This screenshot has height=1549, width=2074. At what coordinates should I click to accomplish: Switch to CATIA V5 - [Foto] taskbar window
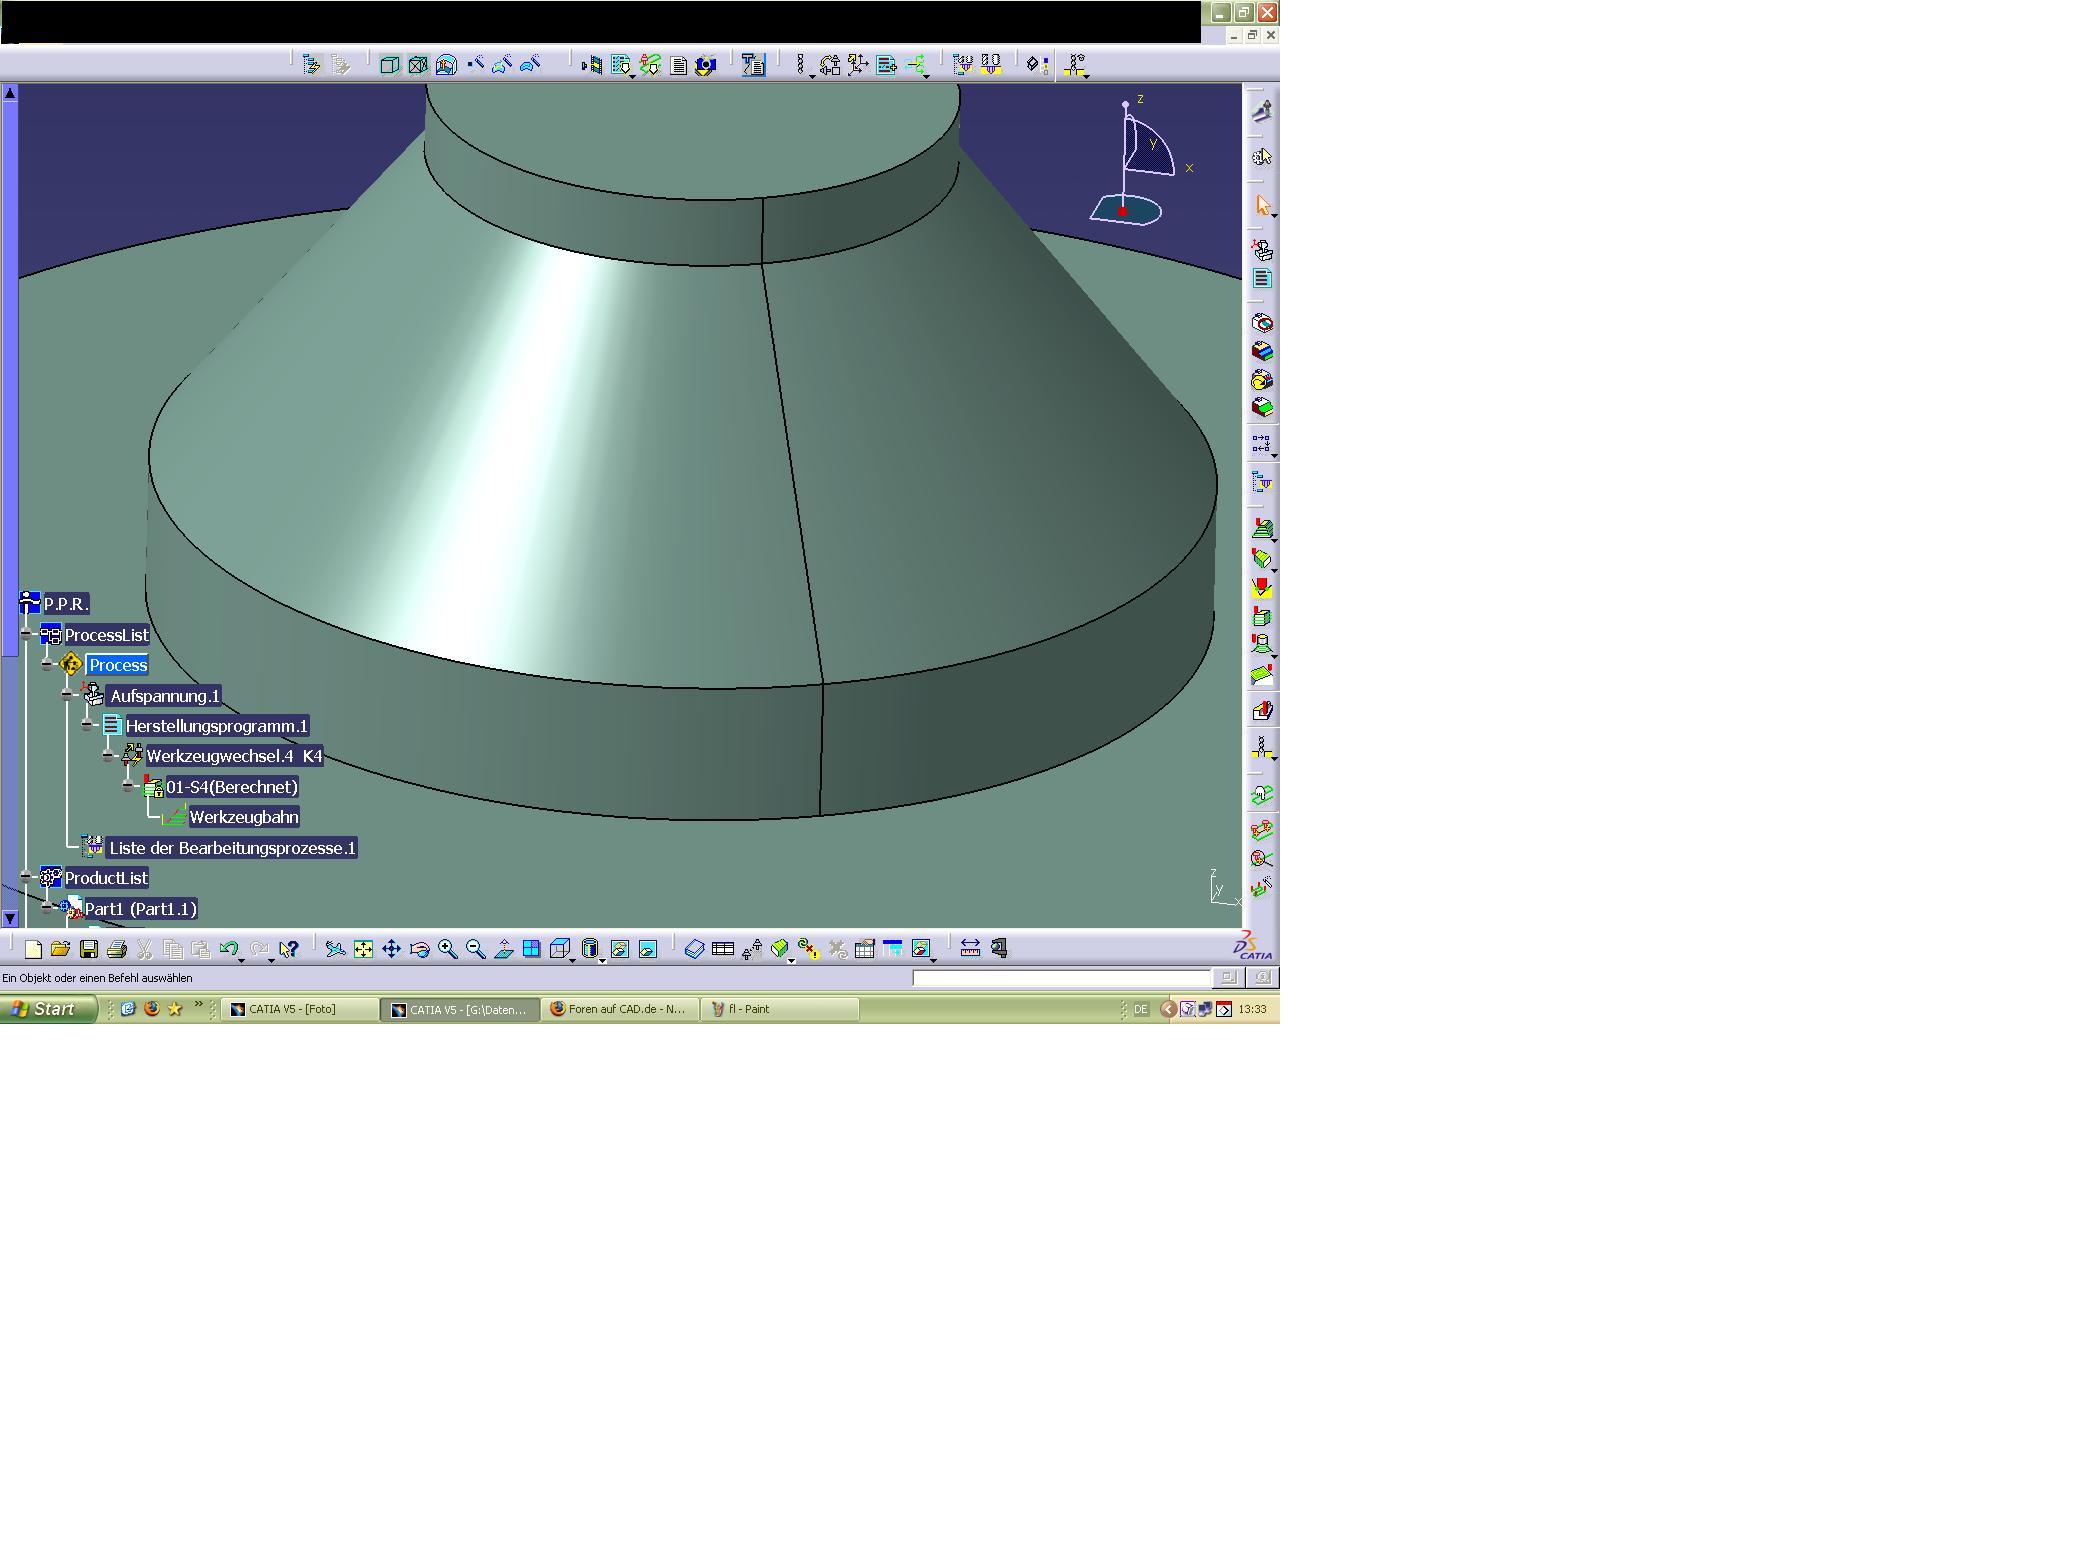tap(300, 1009)
